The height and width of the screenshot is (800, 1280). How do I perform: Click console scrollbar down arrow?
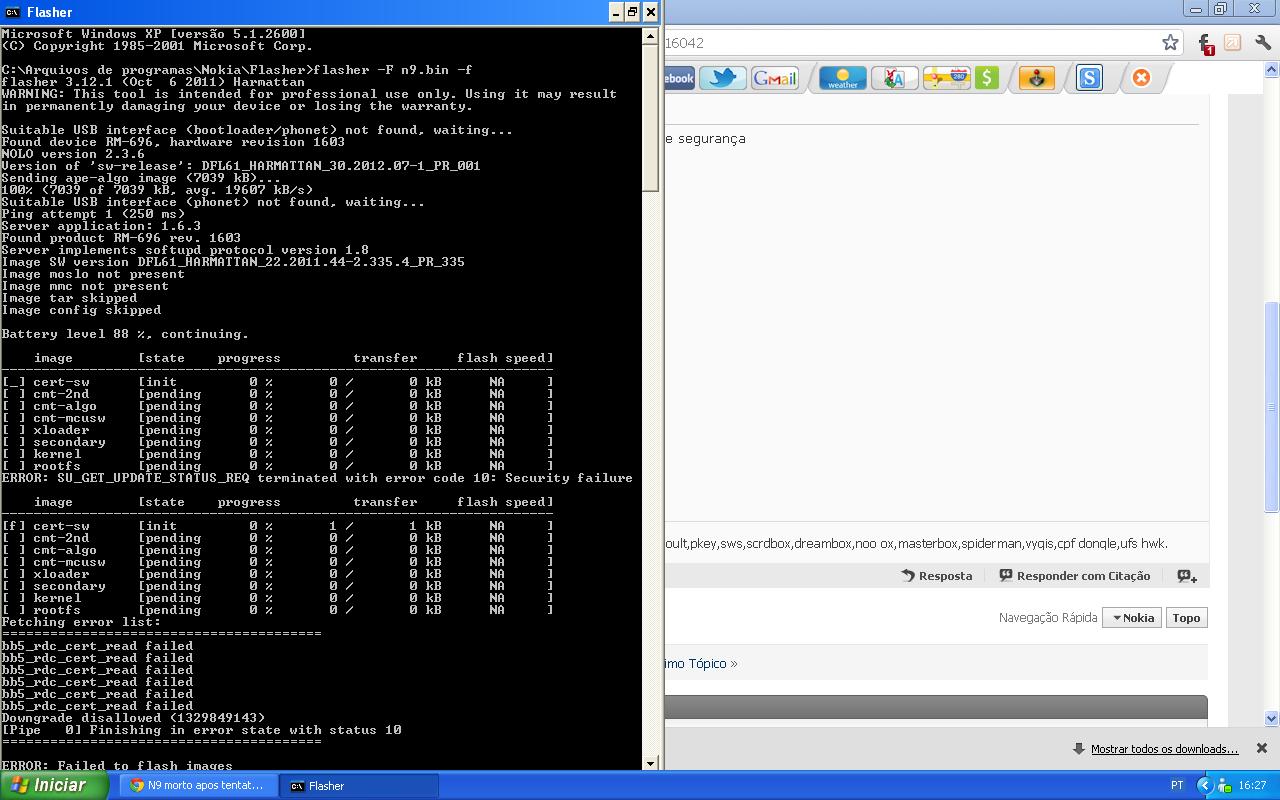[x=650, y=763]
